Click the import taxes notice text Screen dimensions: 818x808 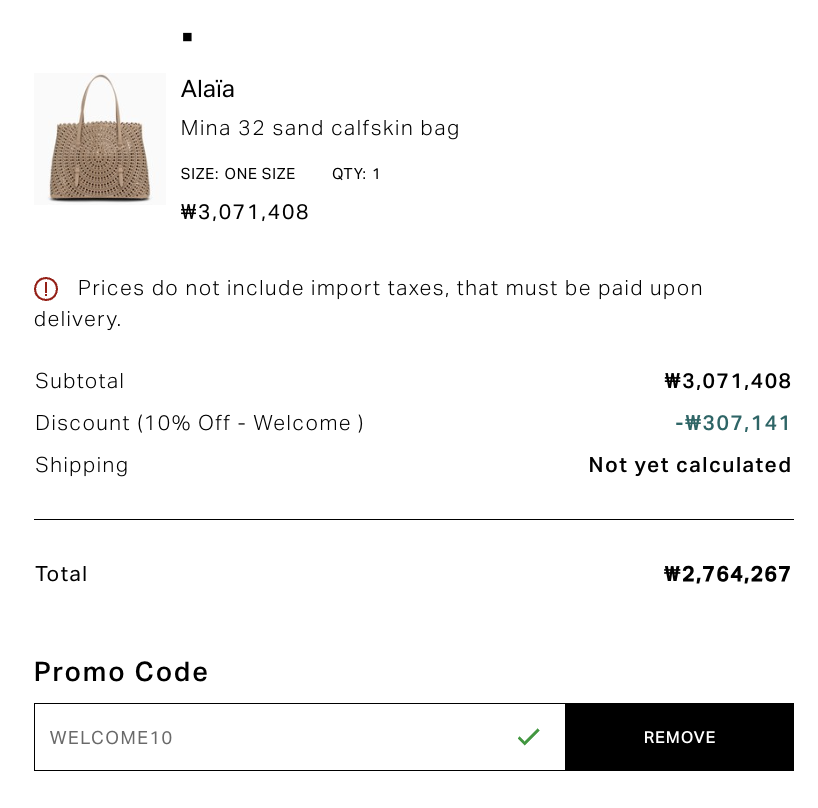click(368, 304)
